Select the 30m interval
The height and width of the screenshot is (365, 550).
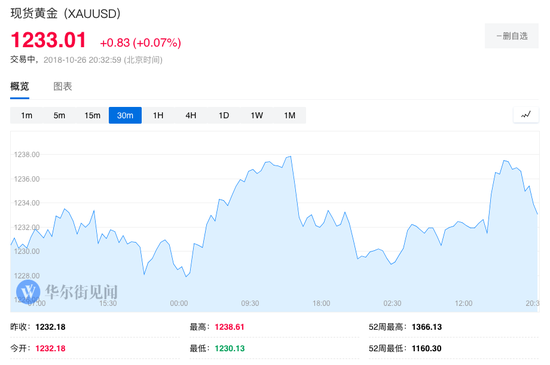tap(125, 115)
